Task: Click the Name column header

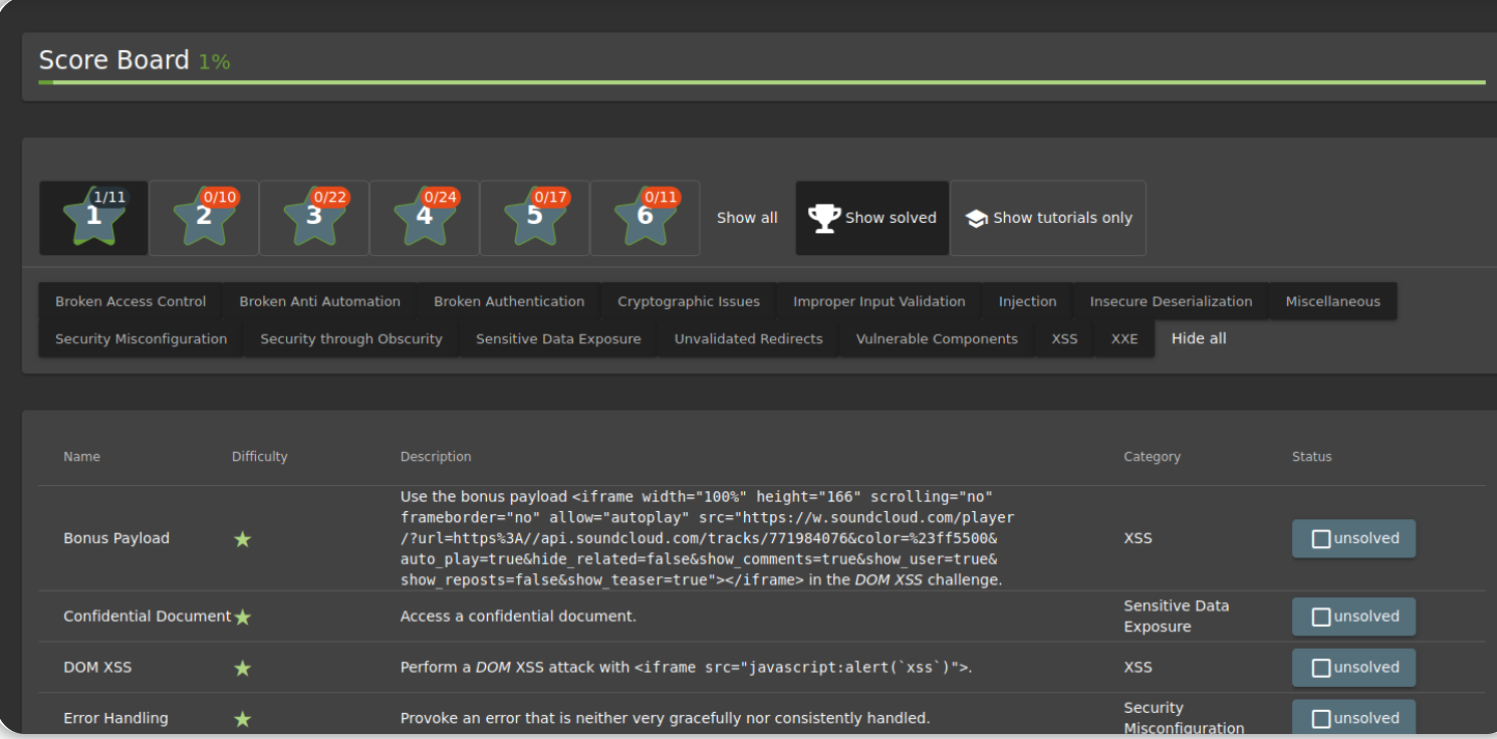Action: [x=82, y=456]
